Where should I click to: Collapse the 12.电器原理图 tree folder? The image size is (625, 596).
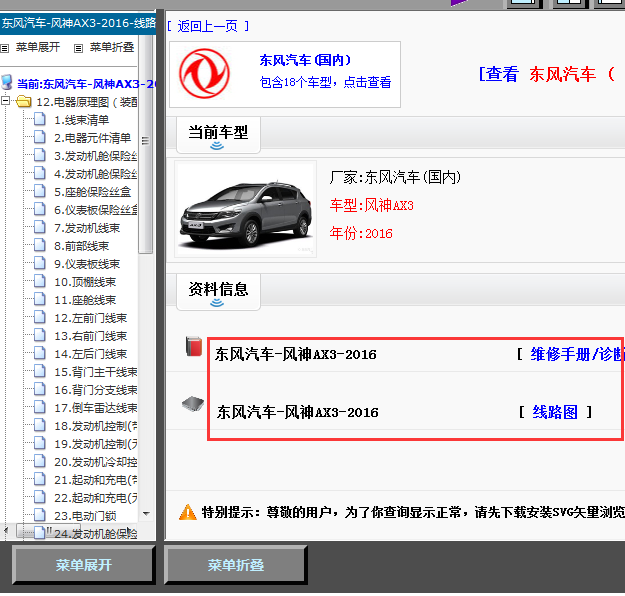[x=6, y=101]
